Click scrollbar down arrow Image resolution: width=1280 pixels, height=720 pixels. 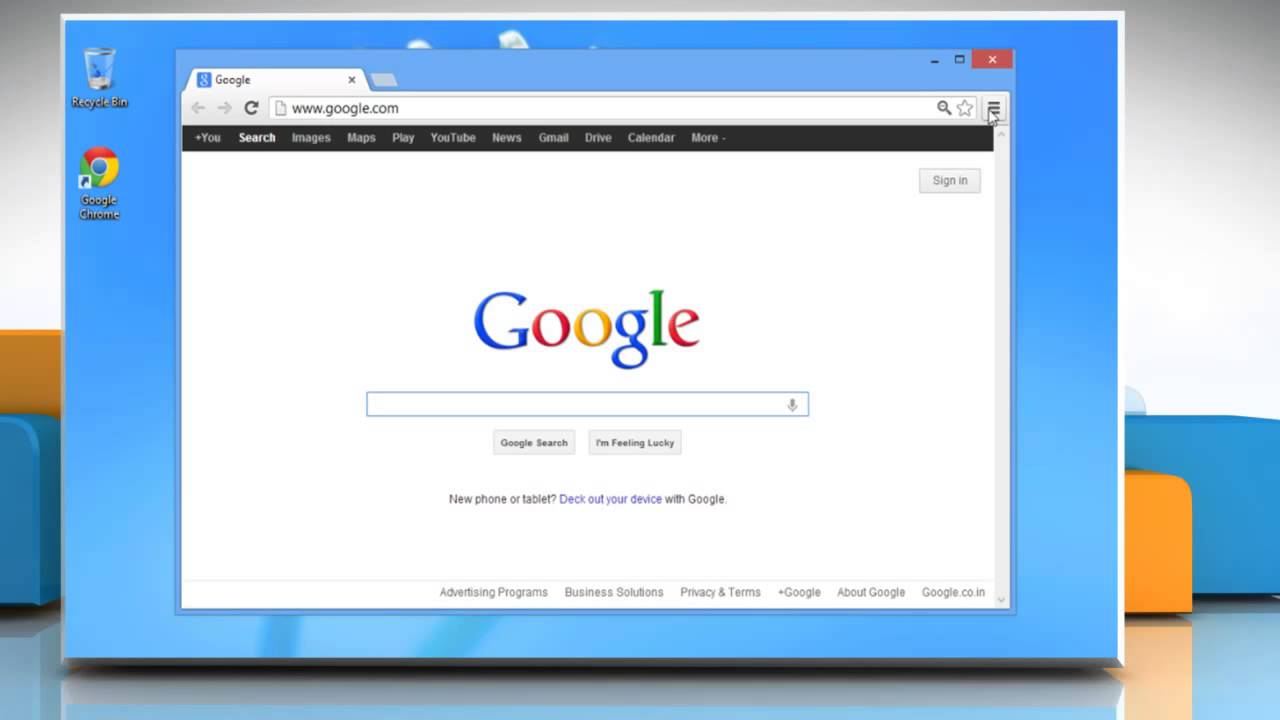pos(1001,599)
